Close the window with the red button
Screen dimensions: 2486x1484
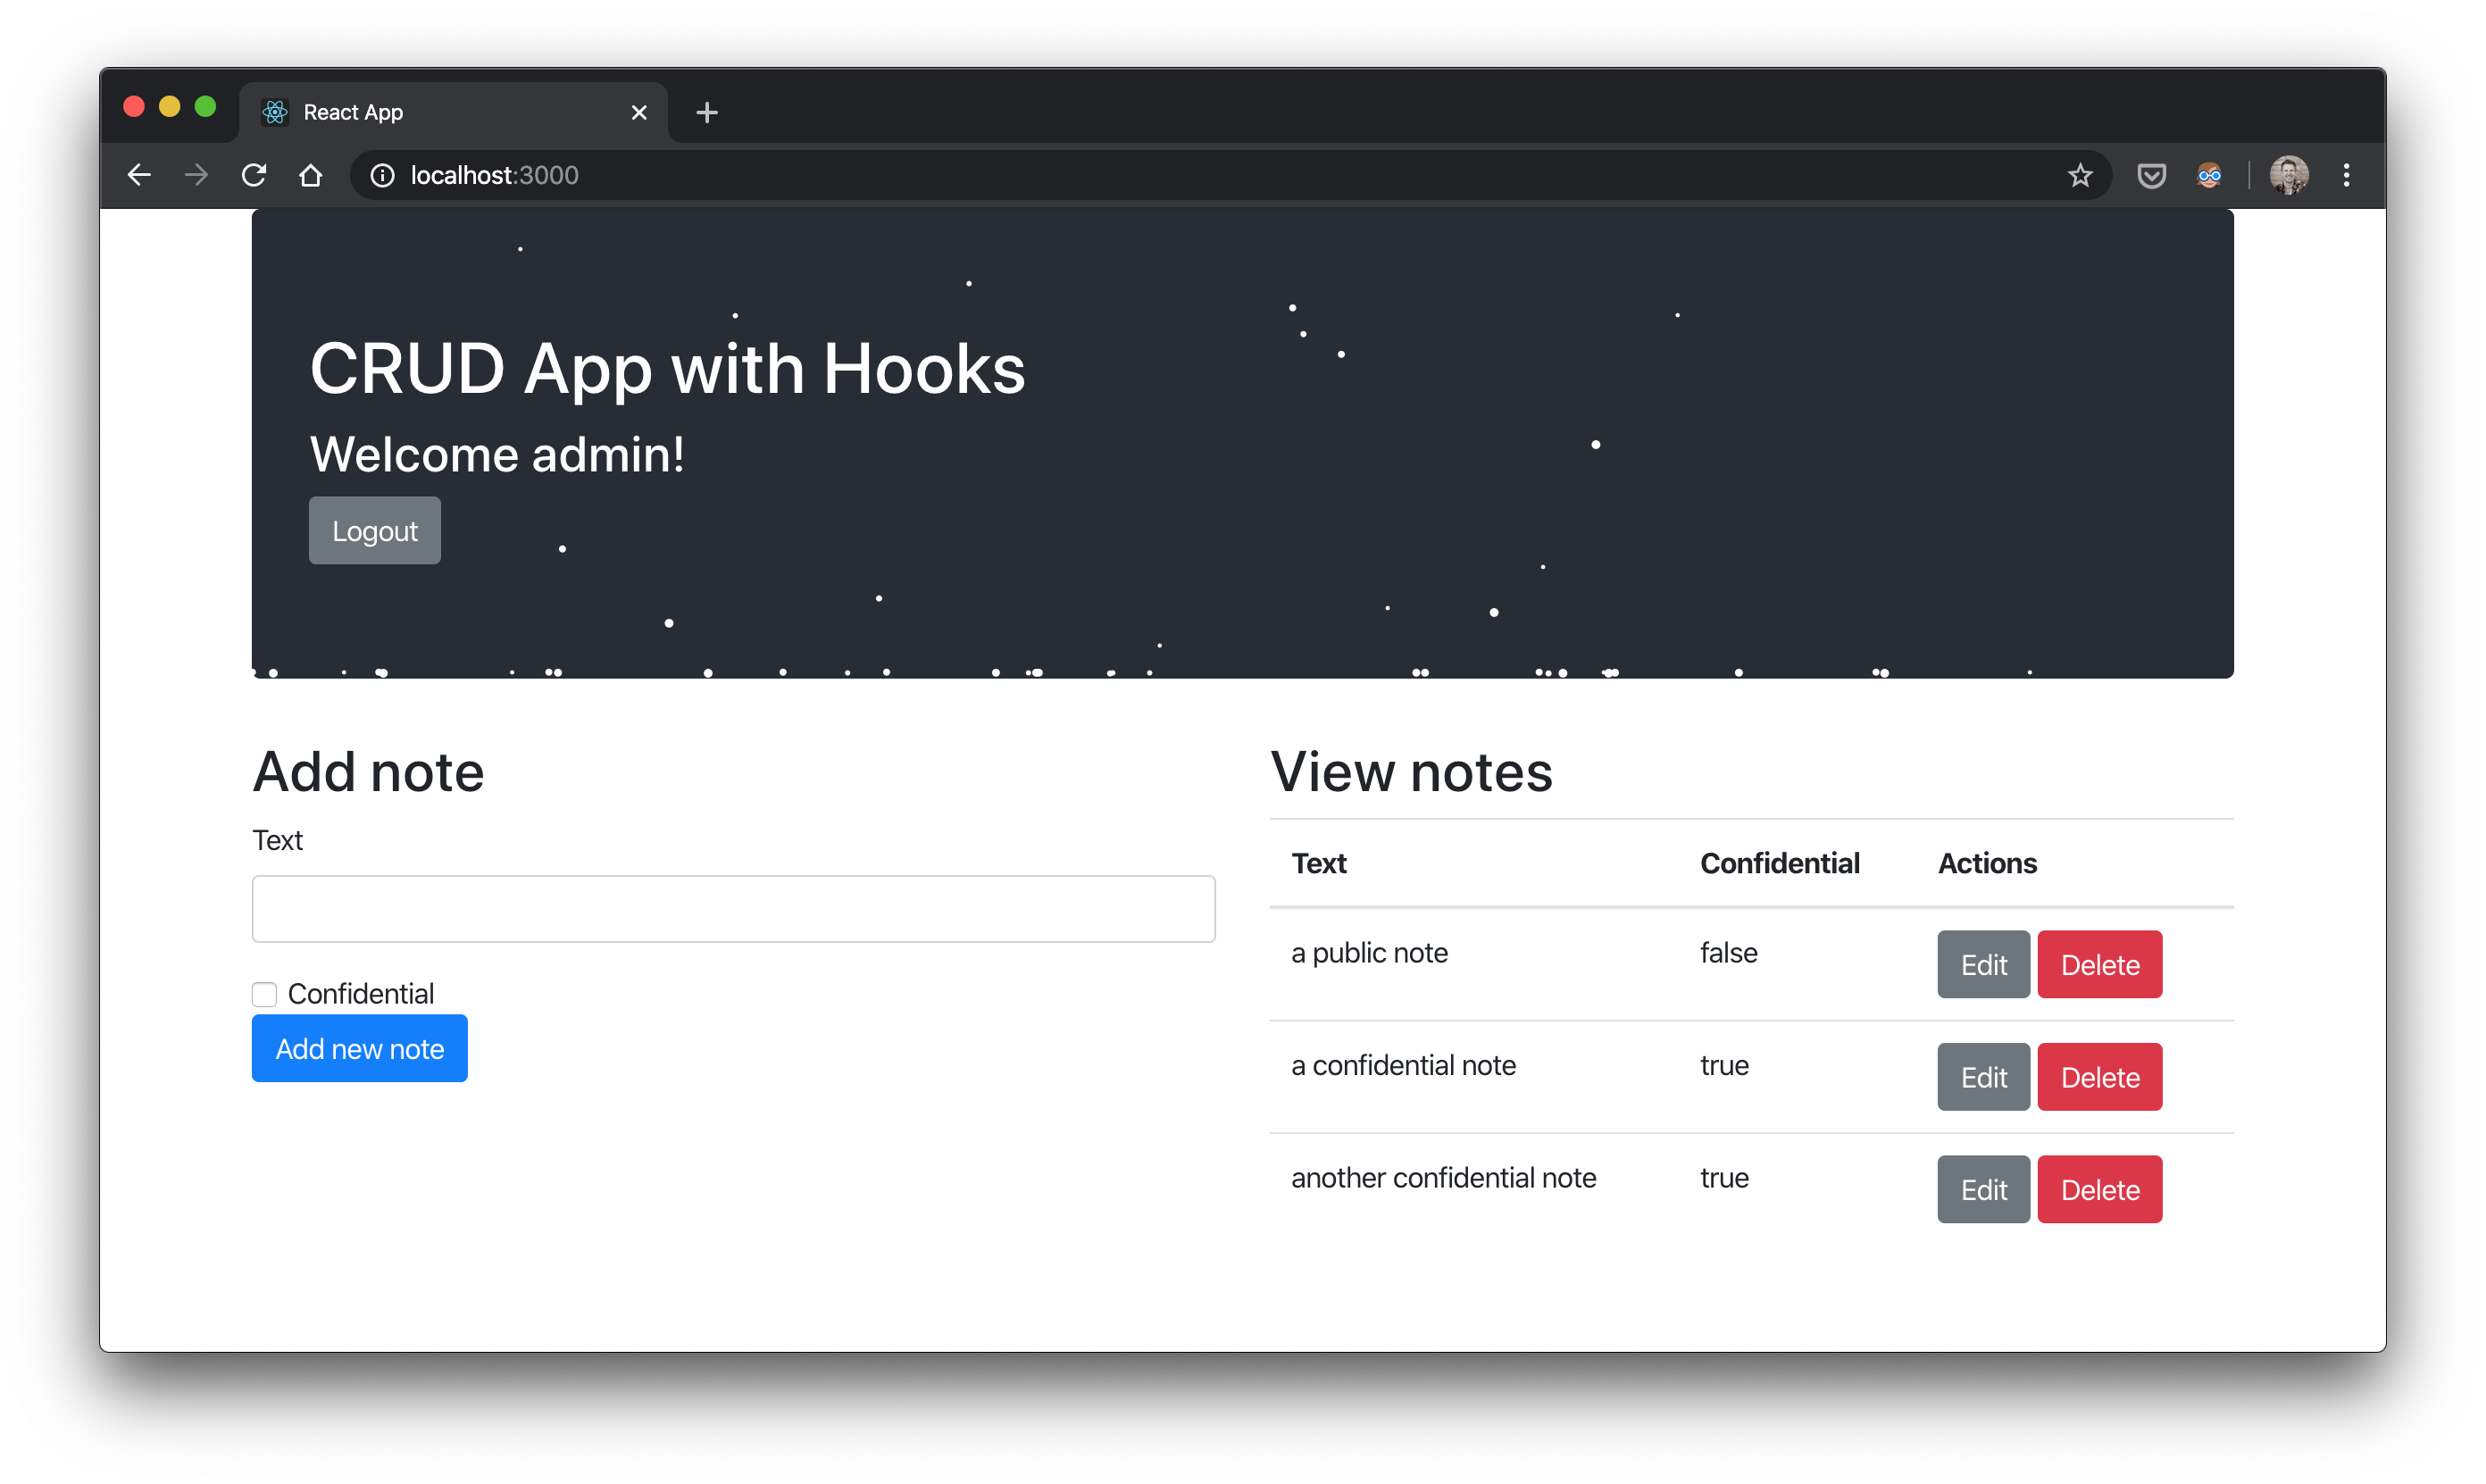(134, 106)
